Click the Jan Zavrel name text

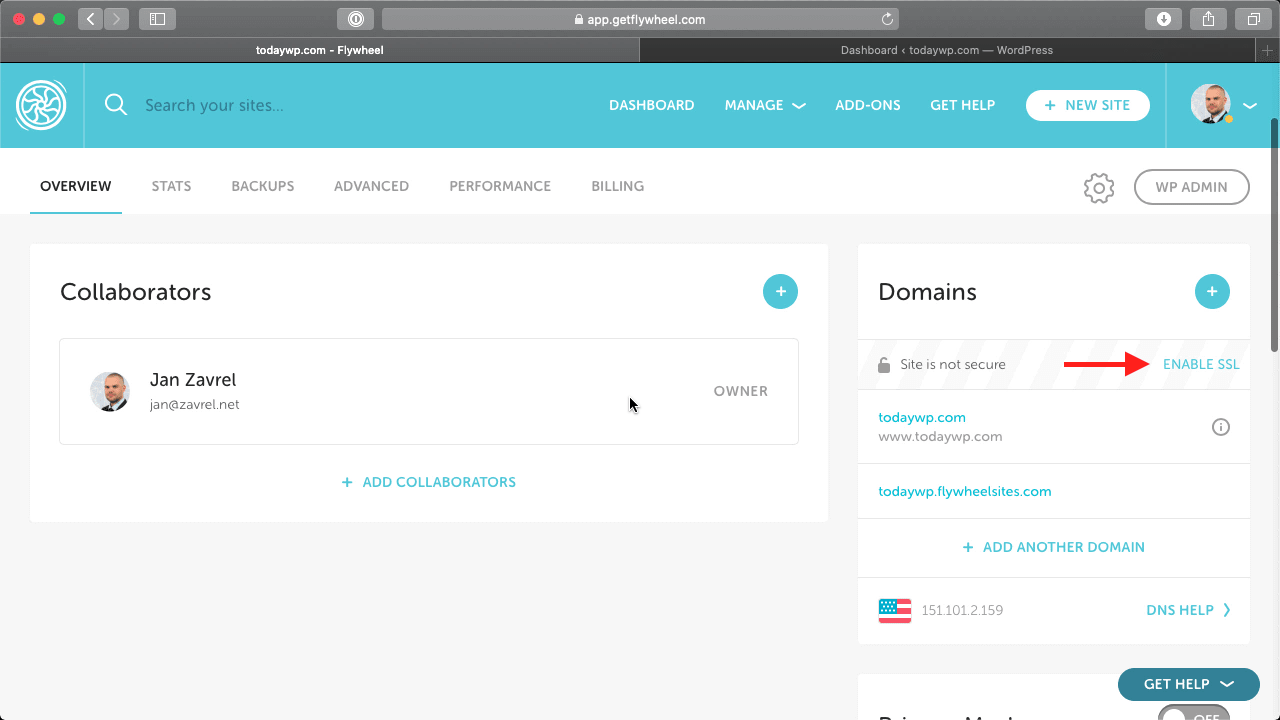point(193,380)
